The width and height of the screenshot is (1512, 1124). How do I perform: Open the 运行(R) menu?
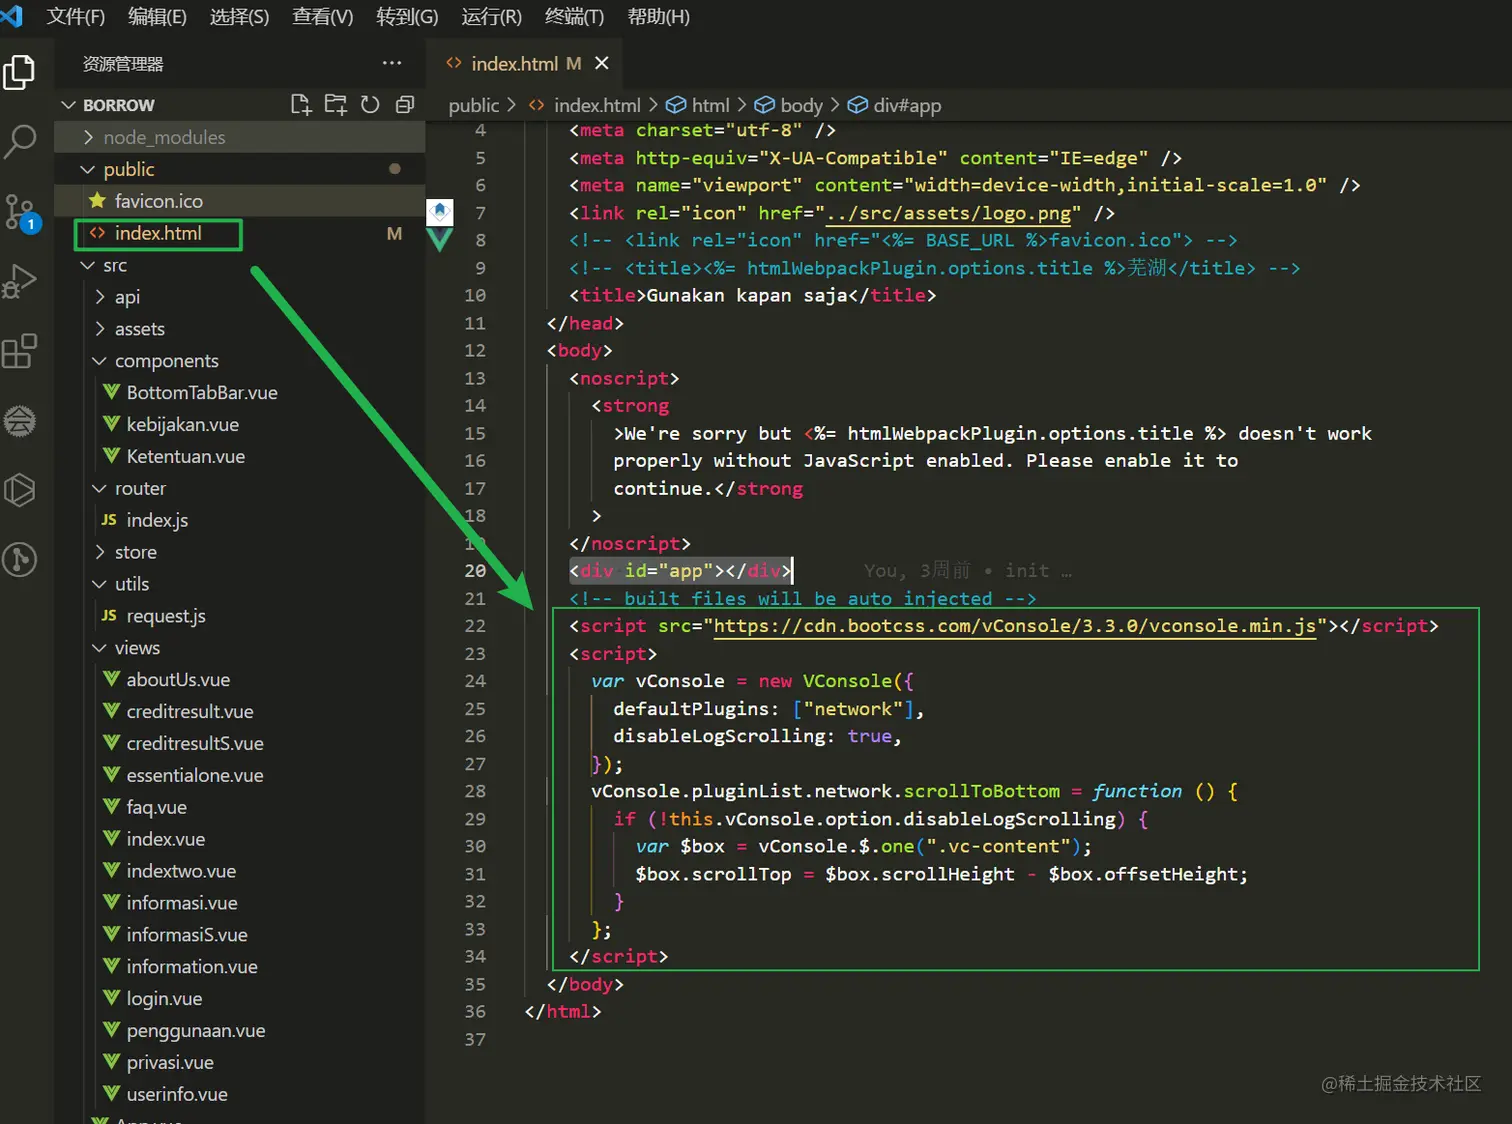click(x=491, y=17)
